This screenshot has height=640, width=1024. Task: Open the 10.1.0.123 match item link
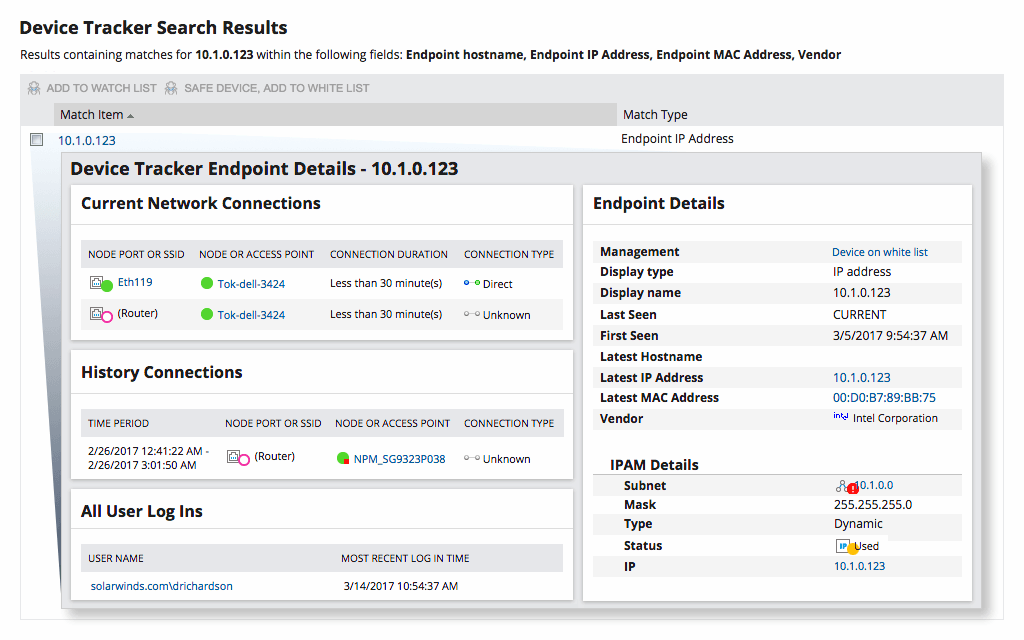(86, 139)
